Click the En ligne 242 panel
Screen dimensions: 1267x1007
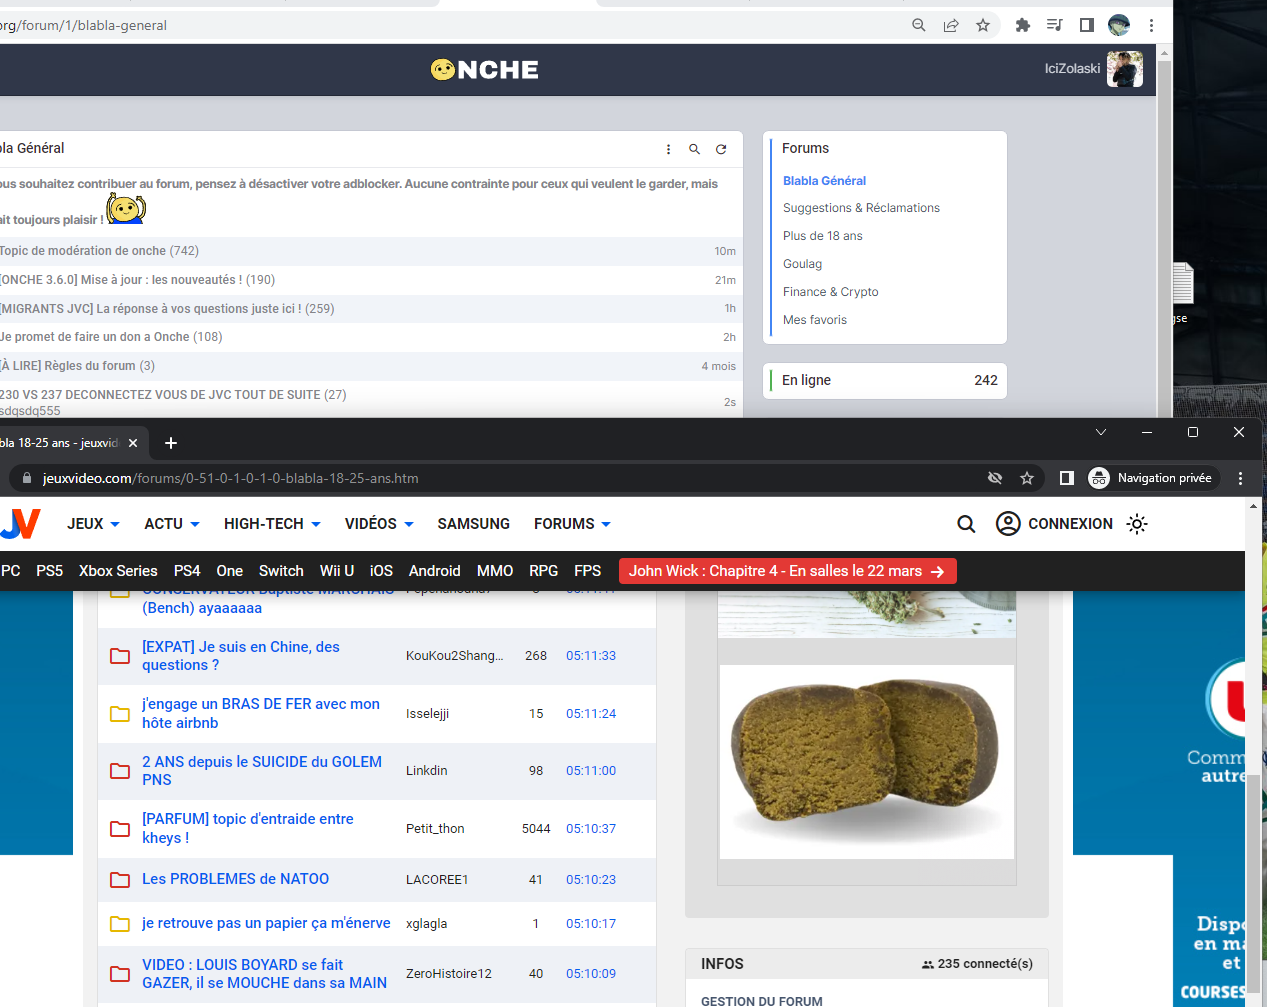click(885, 380)
